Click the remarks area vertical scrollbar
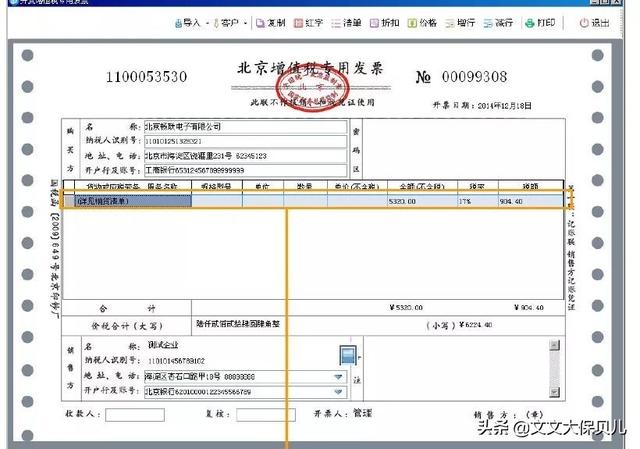Viewport: 640px width, 449px height. [x=554, y=367]
